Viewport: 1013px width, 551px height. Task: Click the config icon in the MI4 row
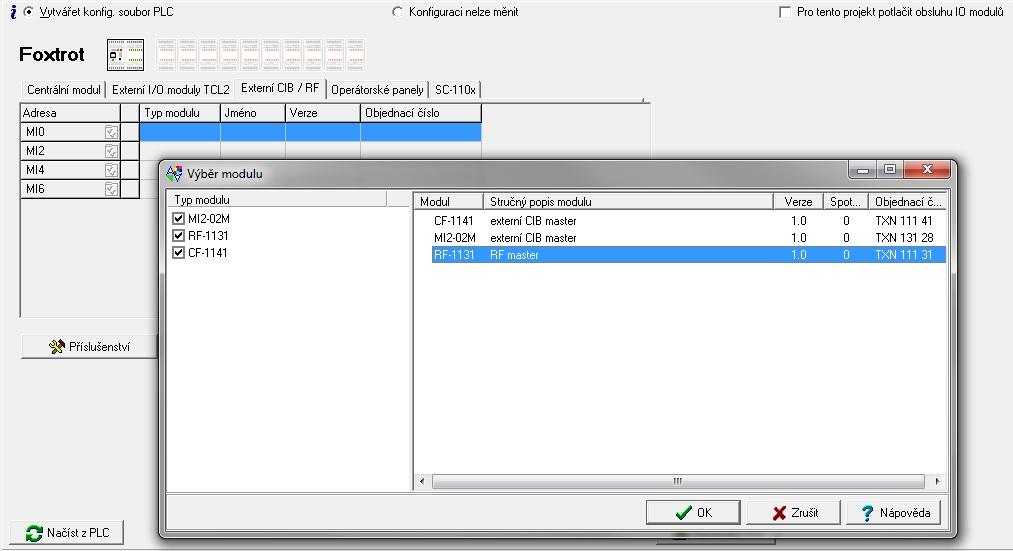(111, 170)
